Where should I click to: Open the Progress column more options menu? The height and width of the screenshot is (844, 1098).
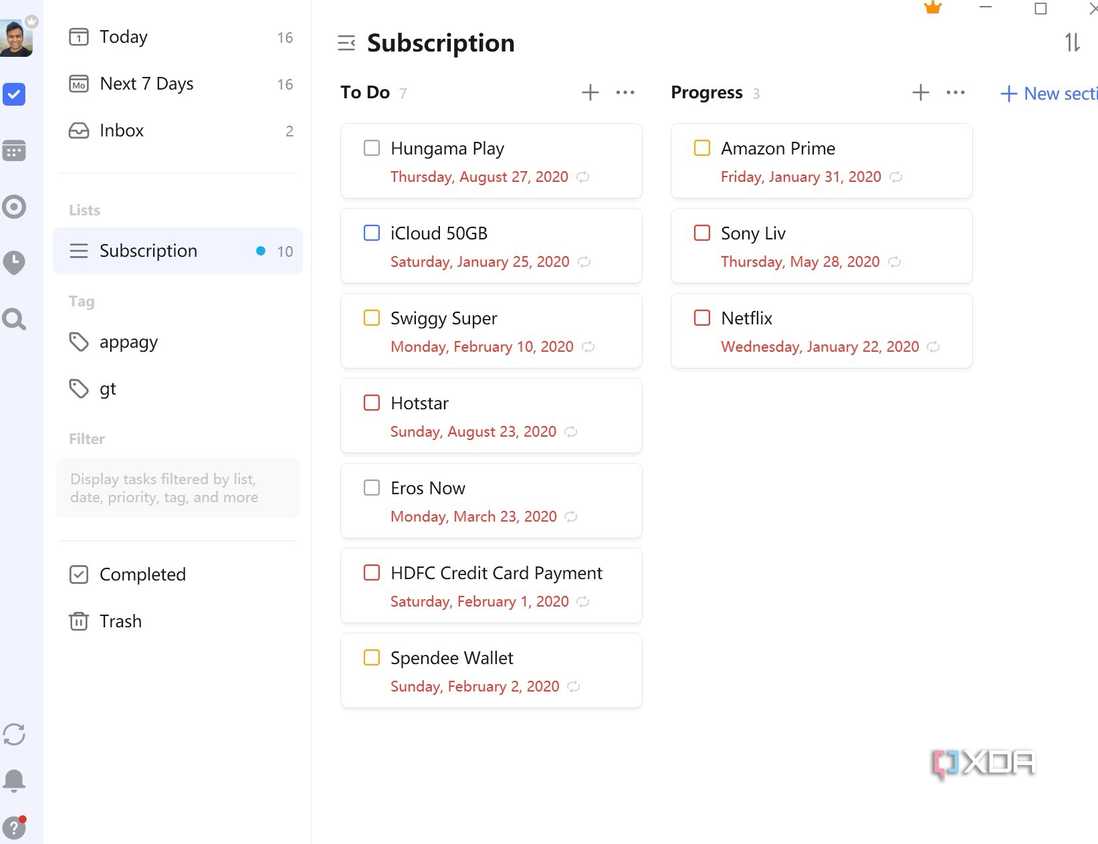[x=955, y=92]
